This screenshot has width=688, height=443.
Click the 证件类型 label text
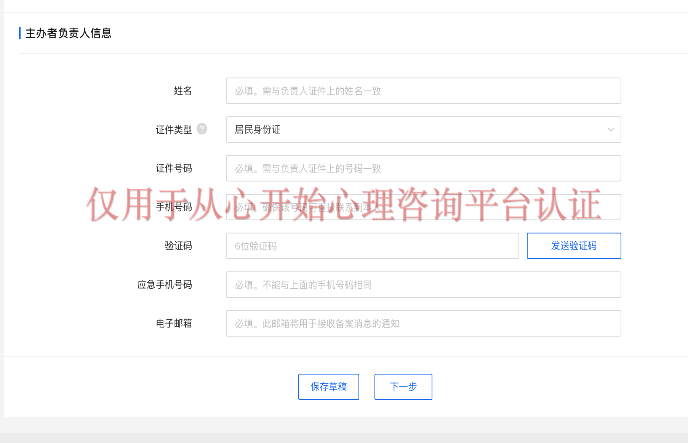coord(167,130)
